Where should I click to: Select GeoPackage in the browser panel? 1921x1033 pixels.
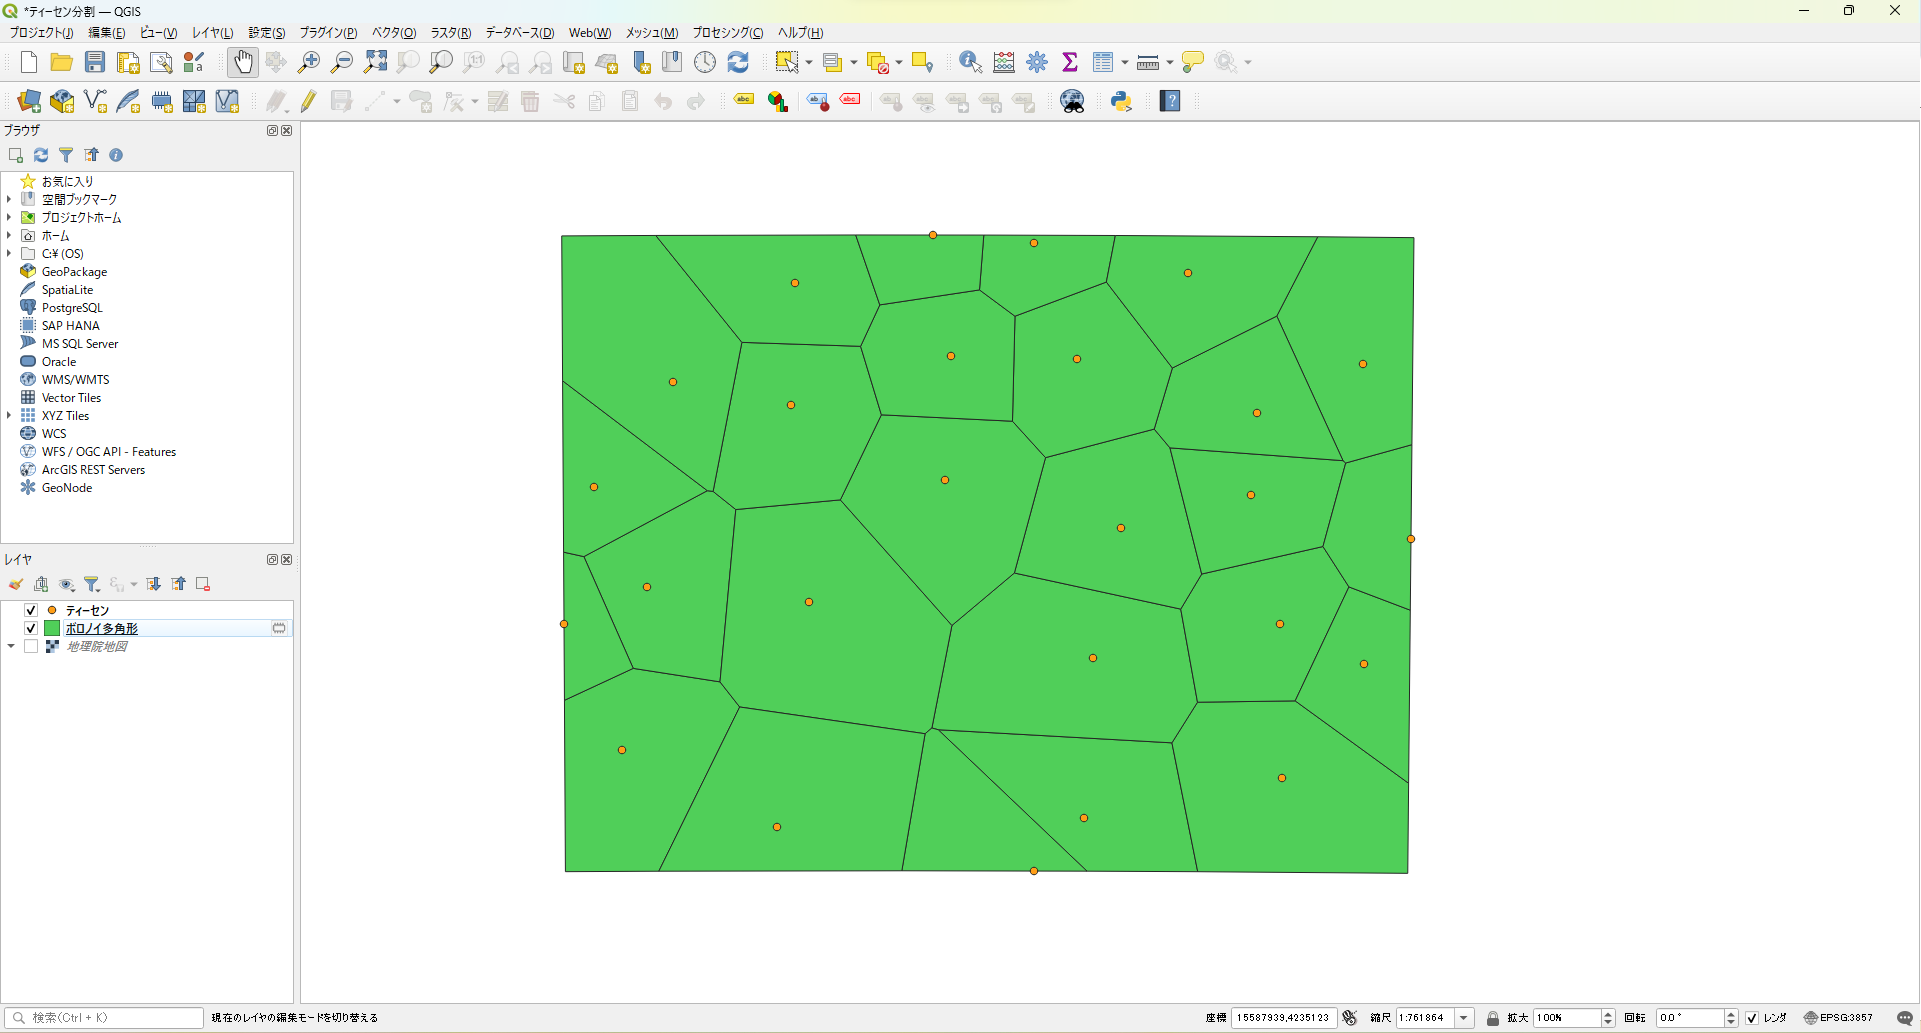click(x=74, y=272)
